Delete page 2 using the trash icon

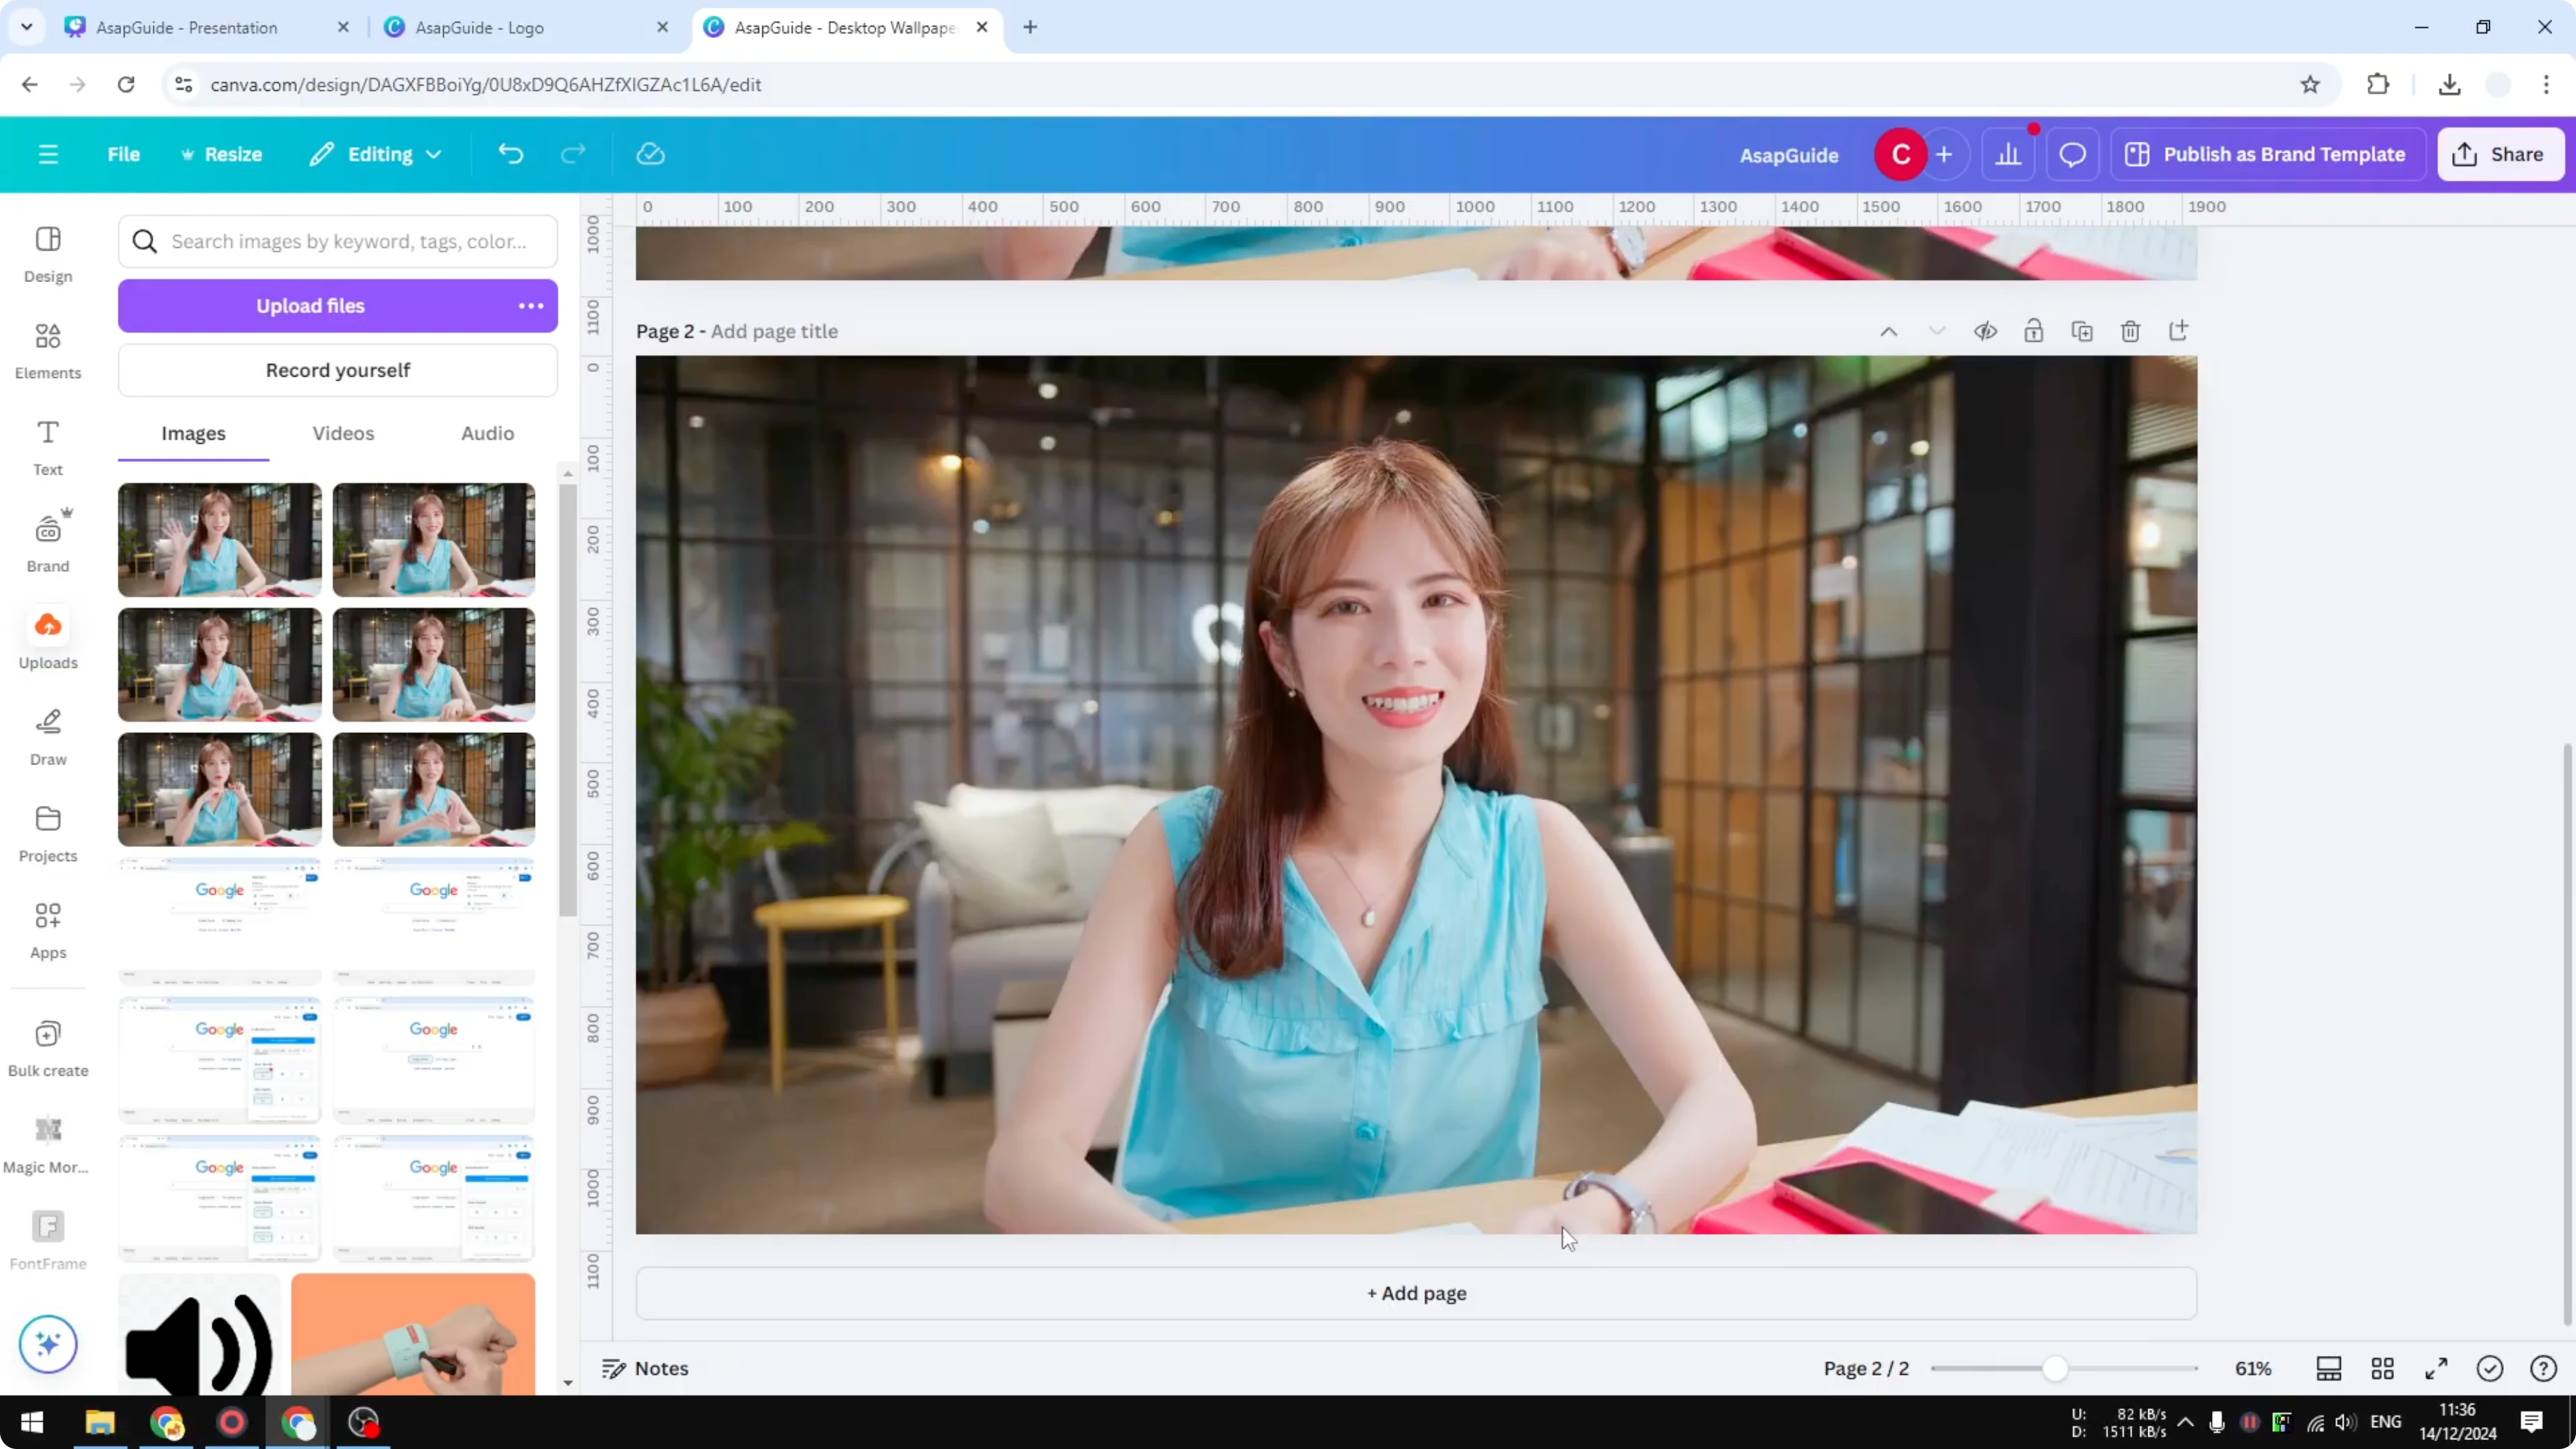pos(2130,331)
